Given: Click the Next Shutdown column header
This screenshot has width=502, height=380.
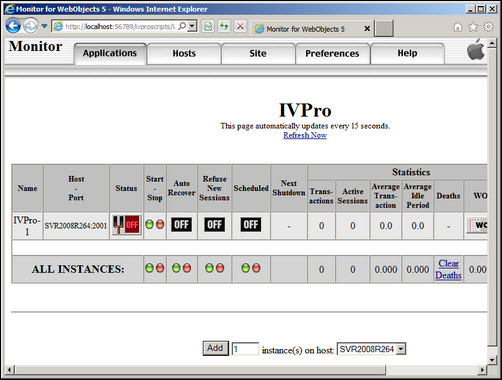Looking at the screenshot, I should pyautogui.click(x=289, y=188).
